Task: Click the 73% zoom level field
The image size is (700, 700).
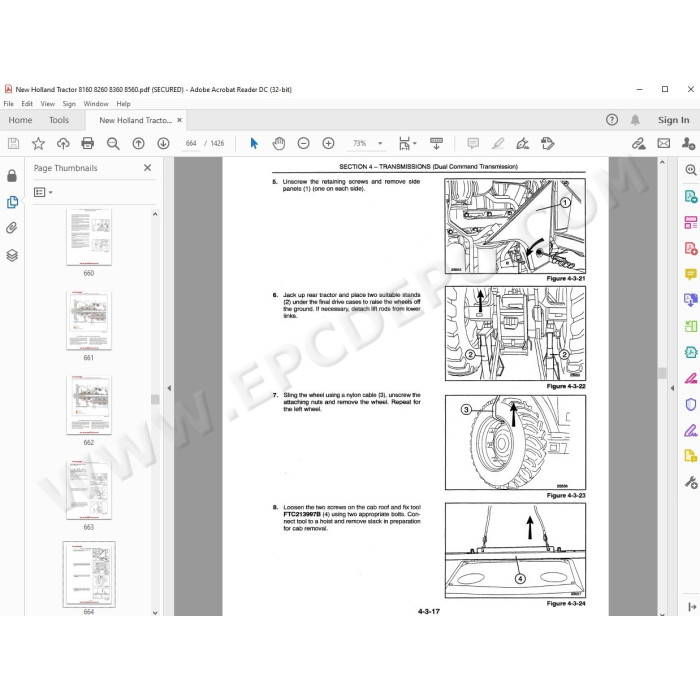Action: click(360, 143)
